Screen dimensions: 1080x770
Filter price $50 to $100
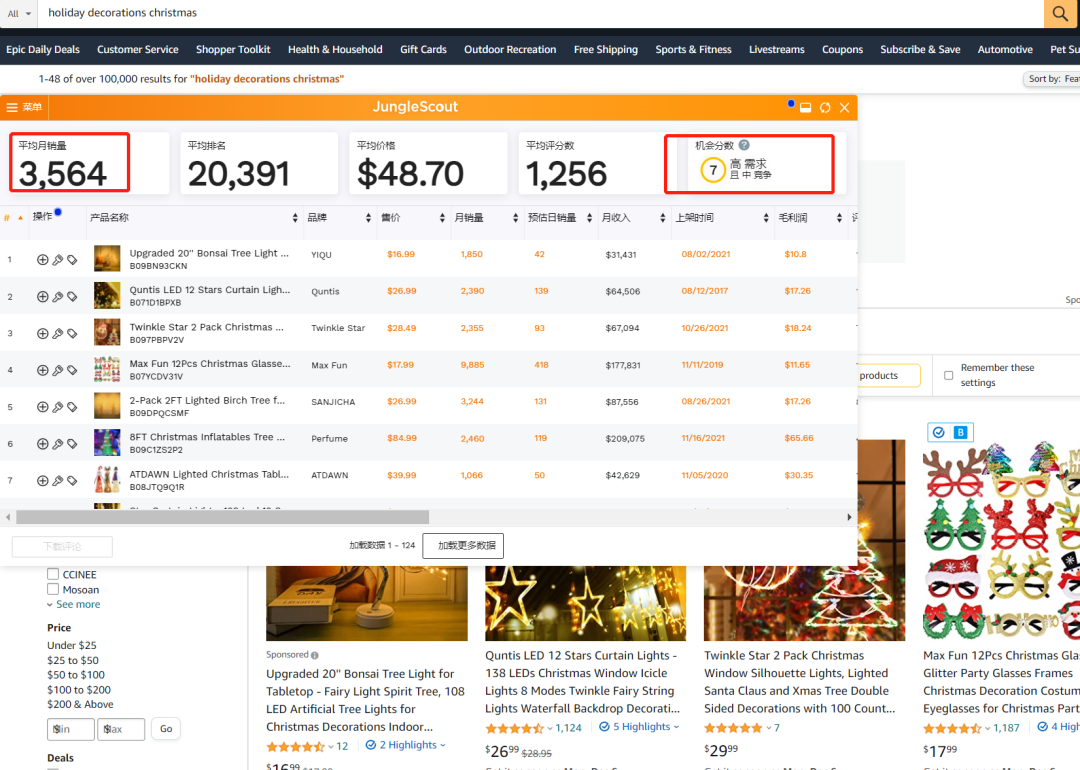click(x=76, y=675)
